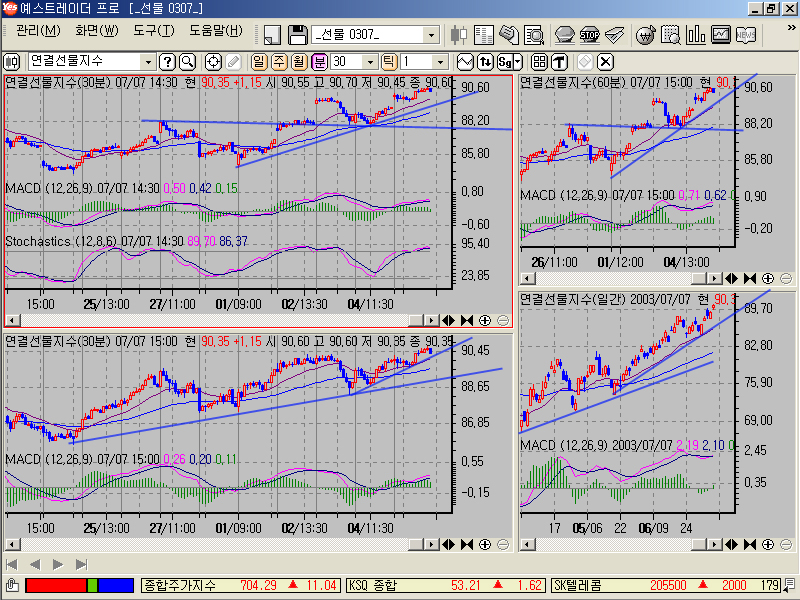Open the 관리(M) menu
800x600 pixels.
(x=38, y=30)
